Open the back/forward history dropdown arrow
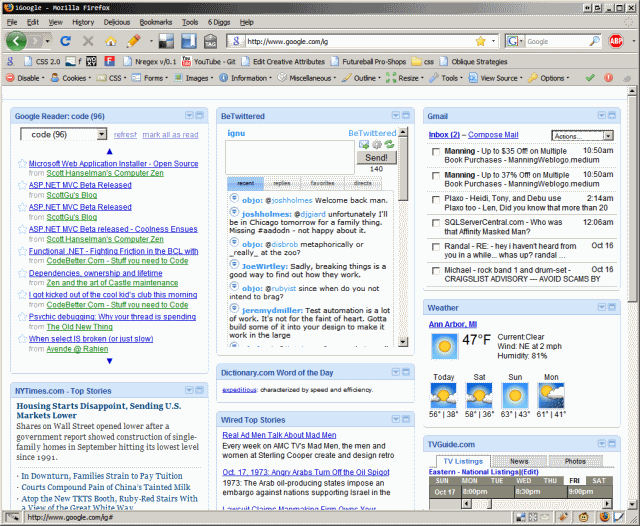This screenshot has height=526, width=640. (47, 41)
